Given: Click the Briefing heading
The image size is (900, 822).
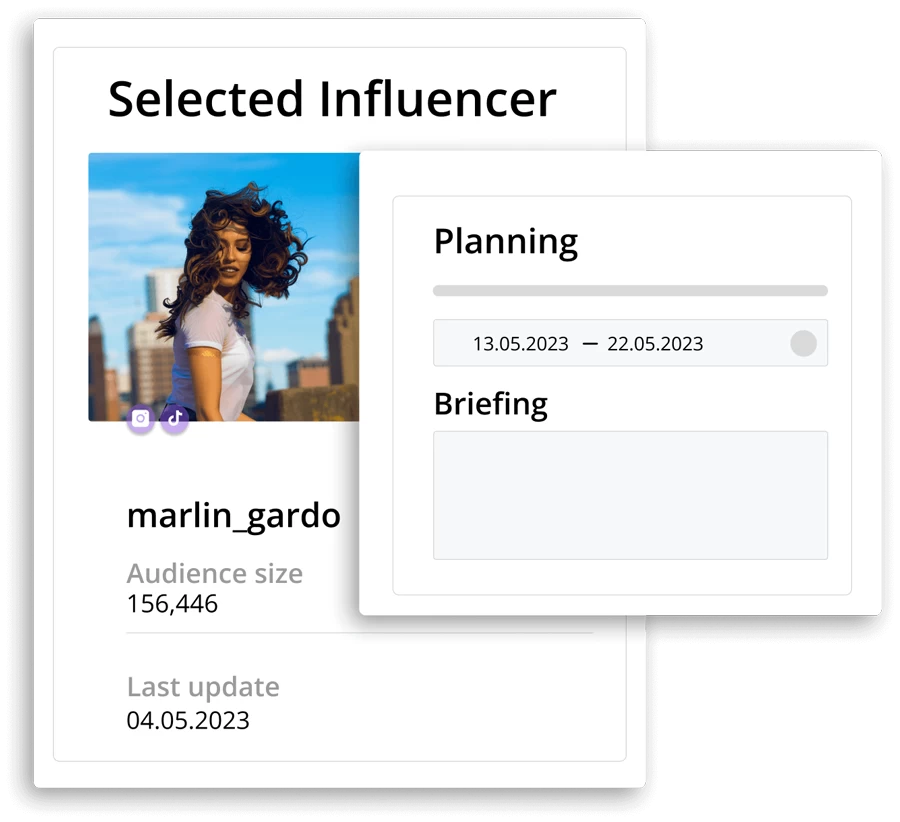Looking at the screenshot, I should pos(491,404).
